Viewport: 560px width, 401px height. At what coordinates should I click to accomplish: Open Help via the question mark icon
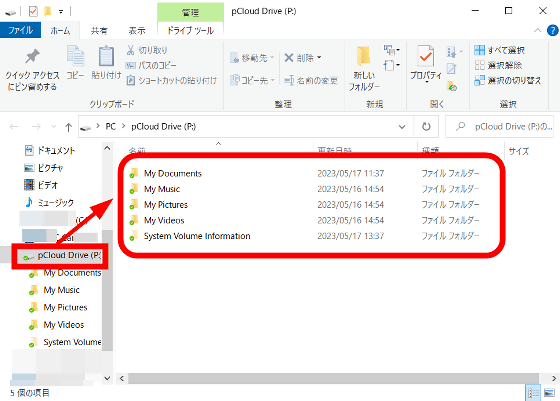click(552, 31)
